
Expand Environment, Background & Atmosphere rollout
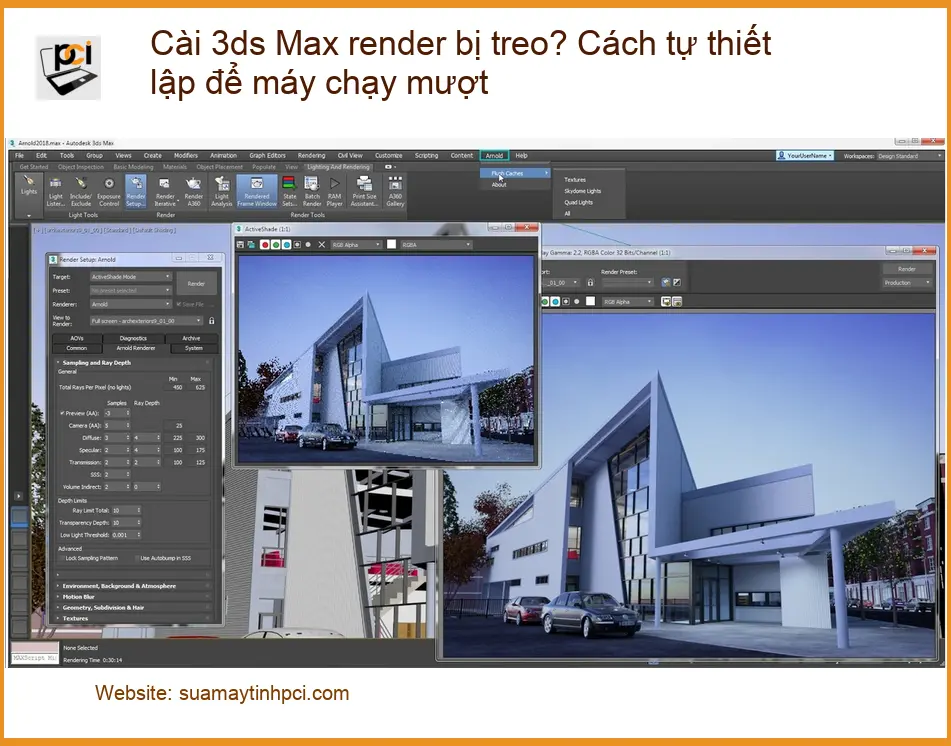[133, 586]
